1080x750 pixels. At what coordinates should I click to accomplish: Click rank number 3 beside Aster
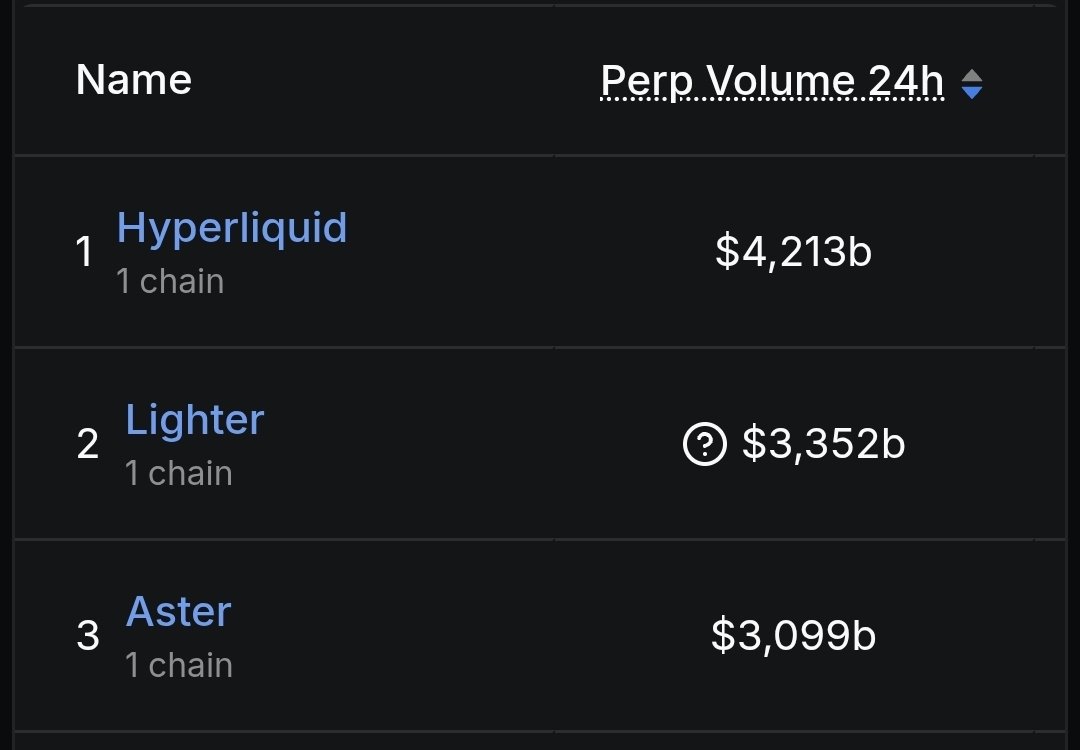click(88, 636)
